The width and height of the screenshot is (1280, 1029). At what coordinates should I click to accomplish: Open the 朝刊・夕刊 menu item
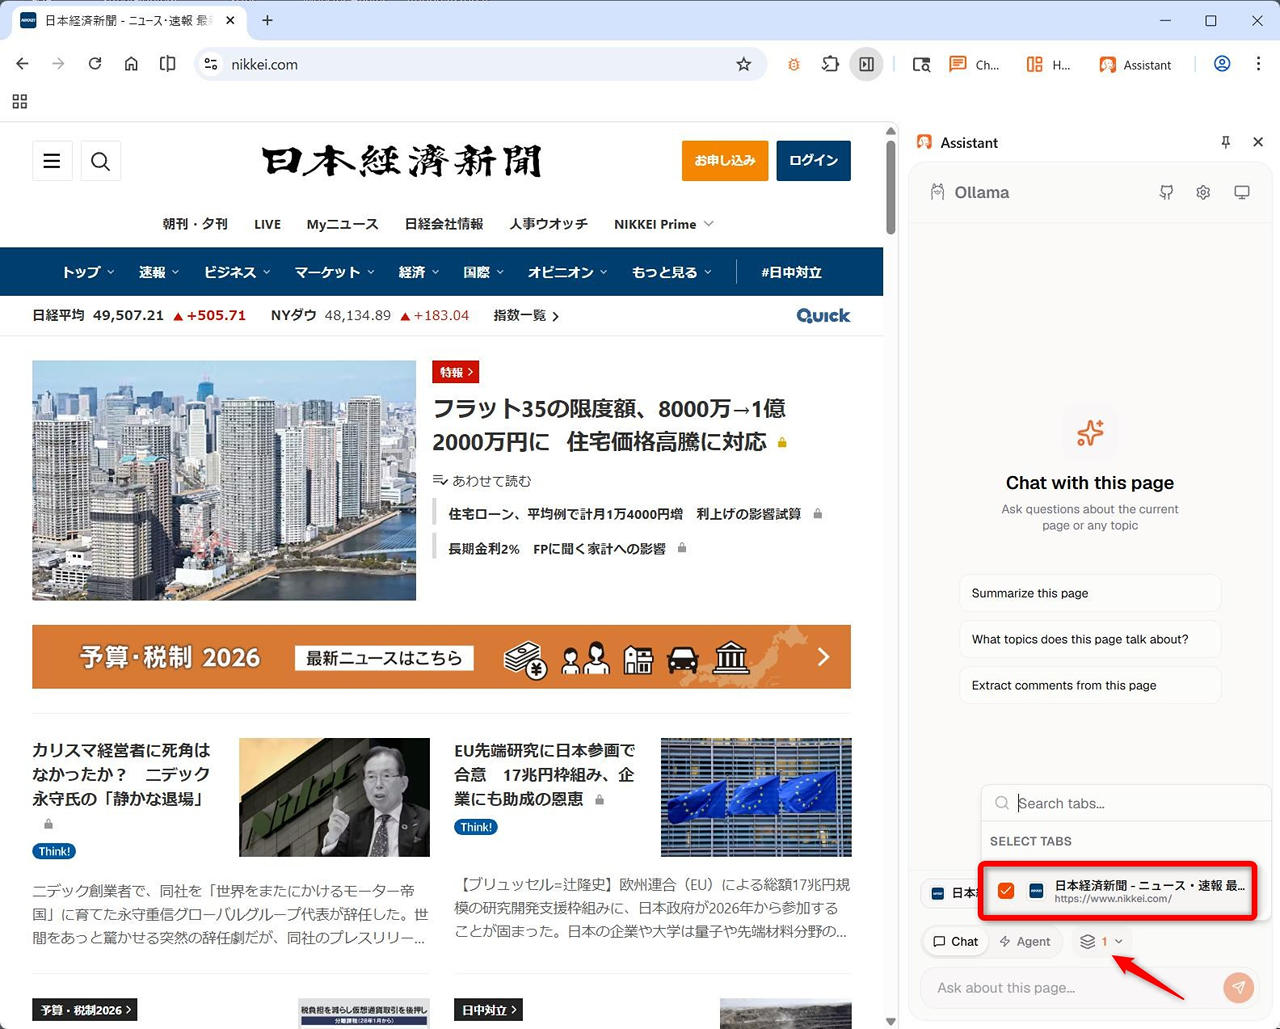(x=195, y=224)
